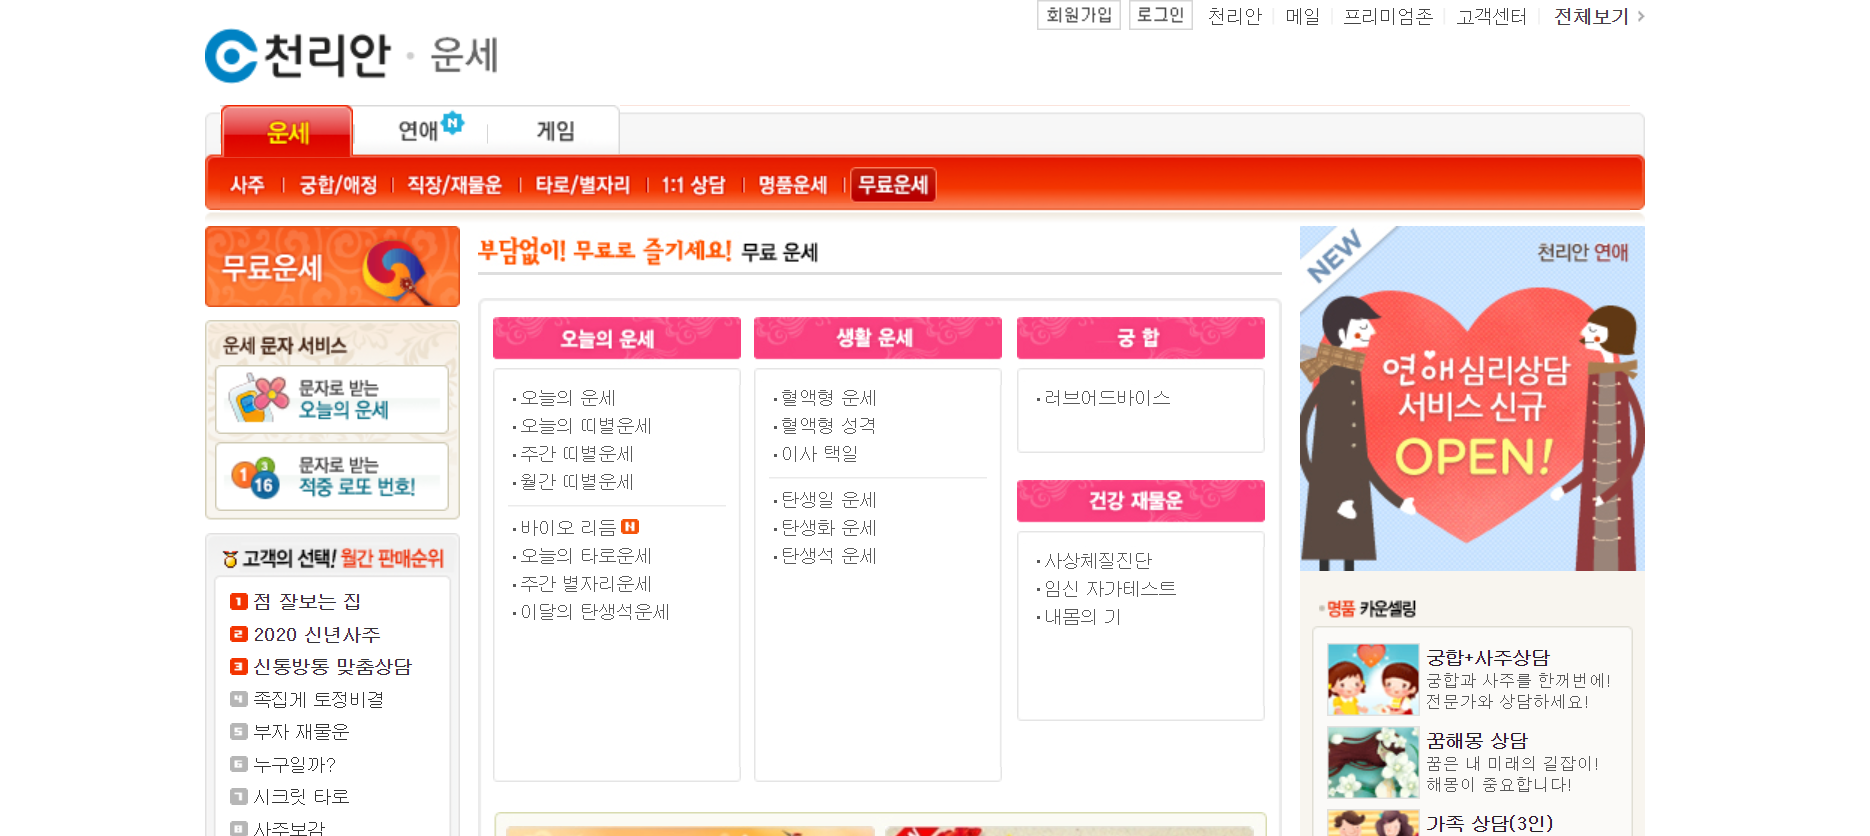Image resolution: width=1870 pixels, height=836 pixels.
Task: Open 족집게 토정비결 link
Action: (319, 699)
